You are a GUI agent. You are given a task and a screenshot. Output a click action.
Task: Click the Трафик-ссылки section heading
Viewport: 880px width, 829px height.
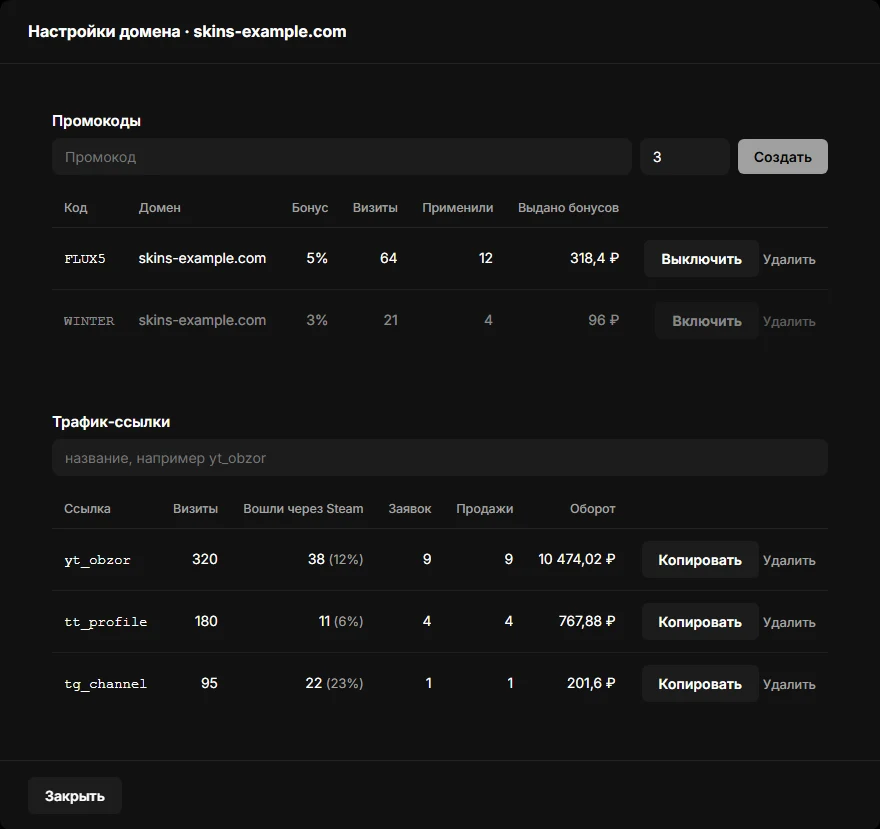111,422
